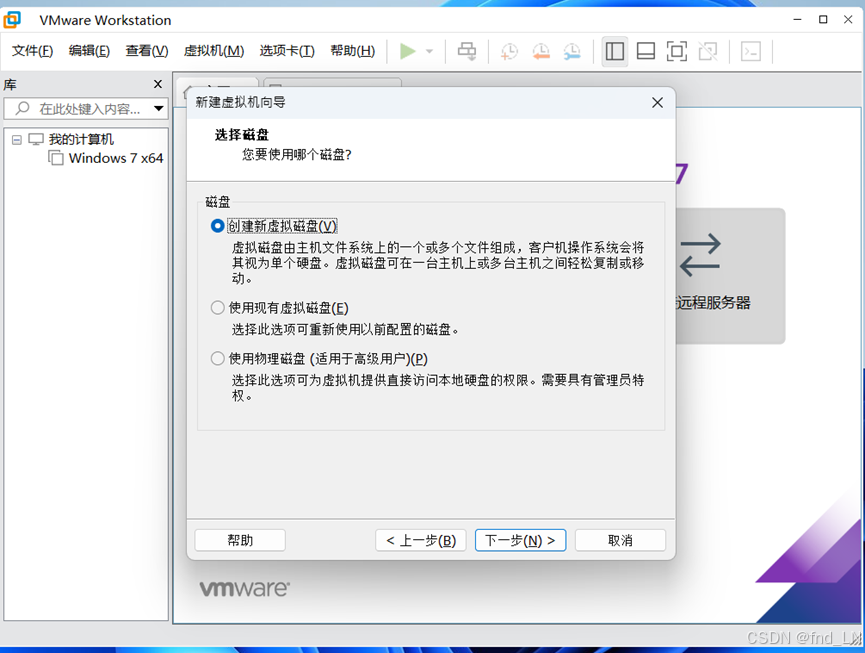Image resolution: width=865 pixels, height=653 pixels.
Task: Enter full screen mode icon
Action: (677, 51)
